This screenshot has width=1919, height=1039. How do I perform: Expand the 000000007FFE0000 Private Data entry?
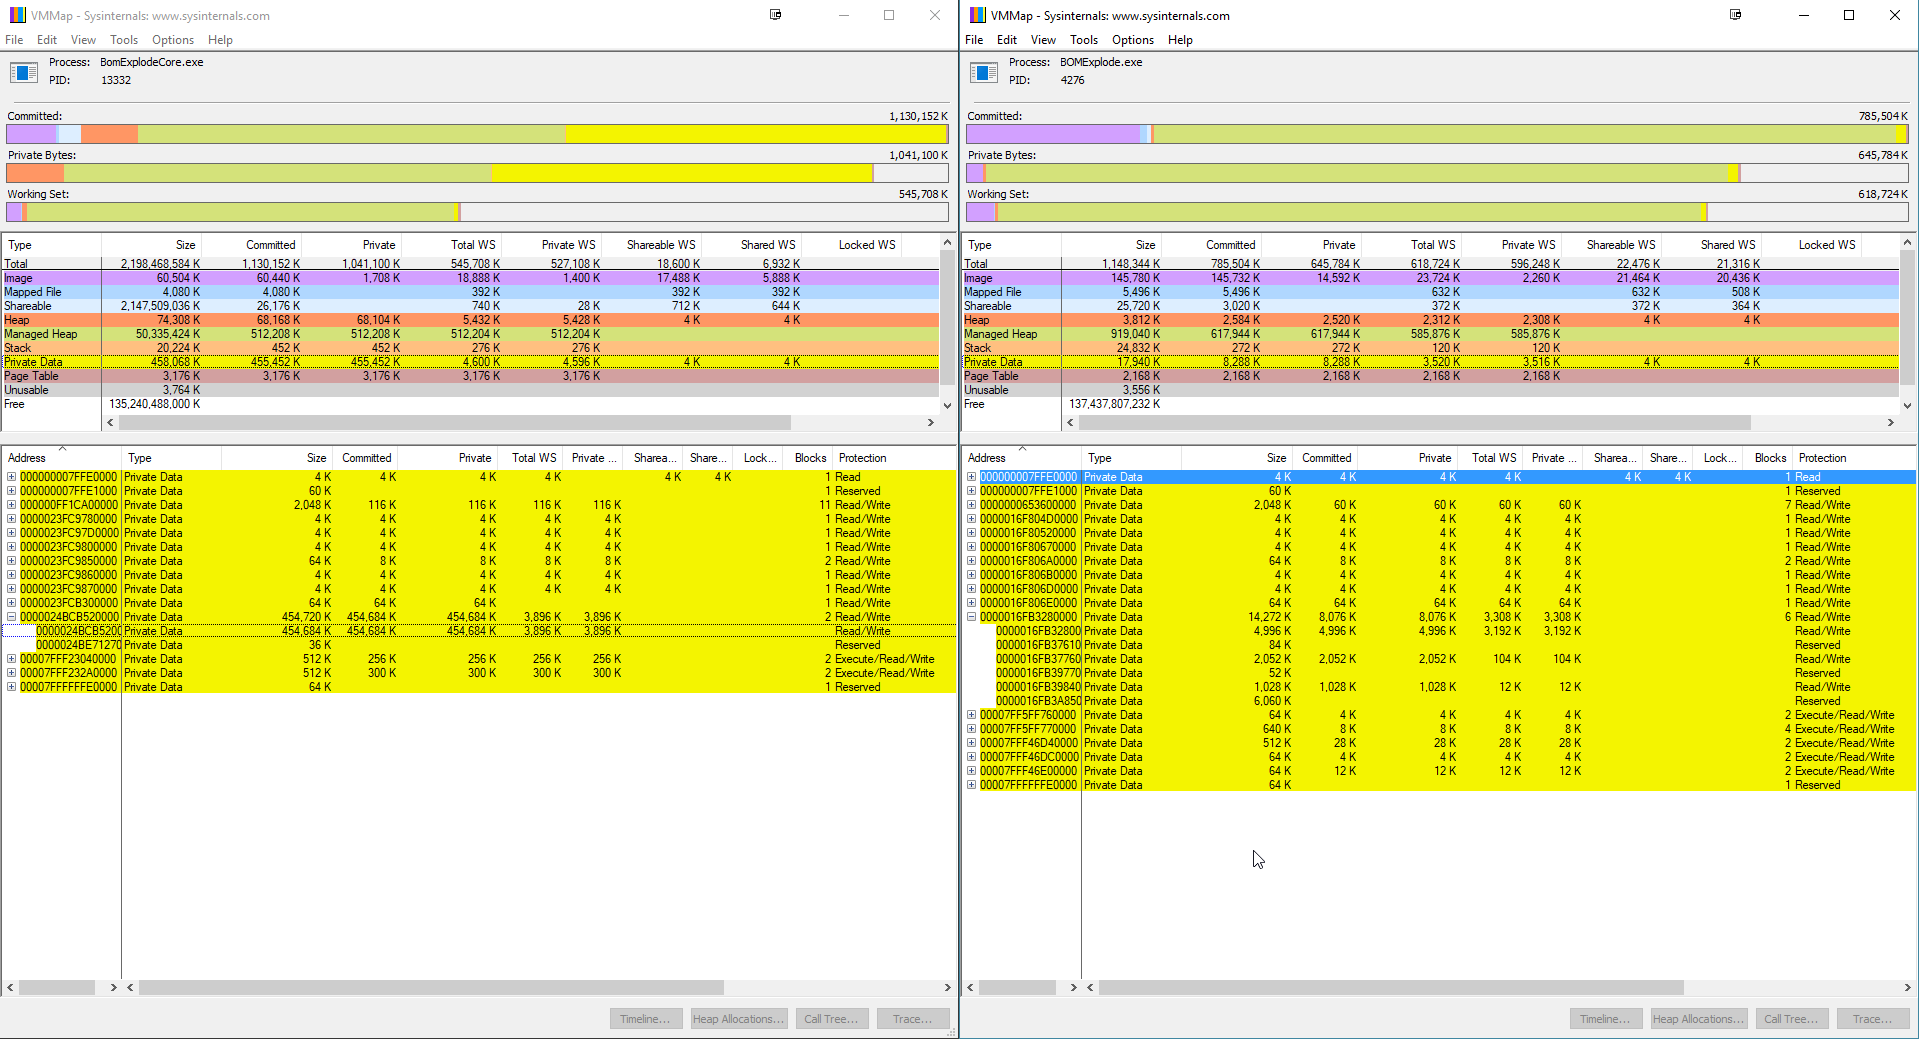[x=10, y=477]
